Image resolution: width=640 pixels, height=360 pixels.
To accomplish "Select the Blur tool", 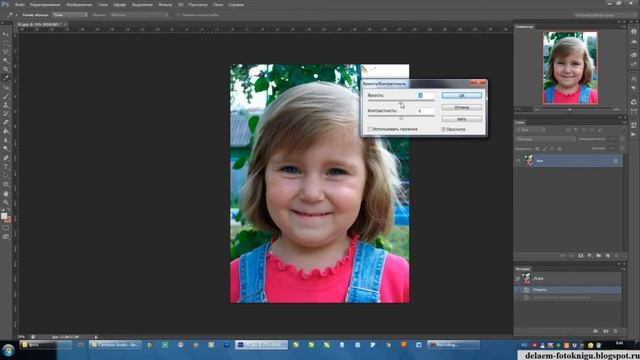I will [x=6, y=140].
